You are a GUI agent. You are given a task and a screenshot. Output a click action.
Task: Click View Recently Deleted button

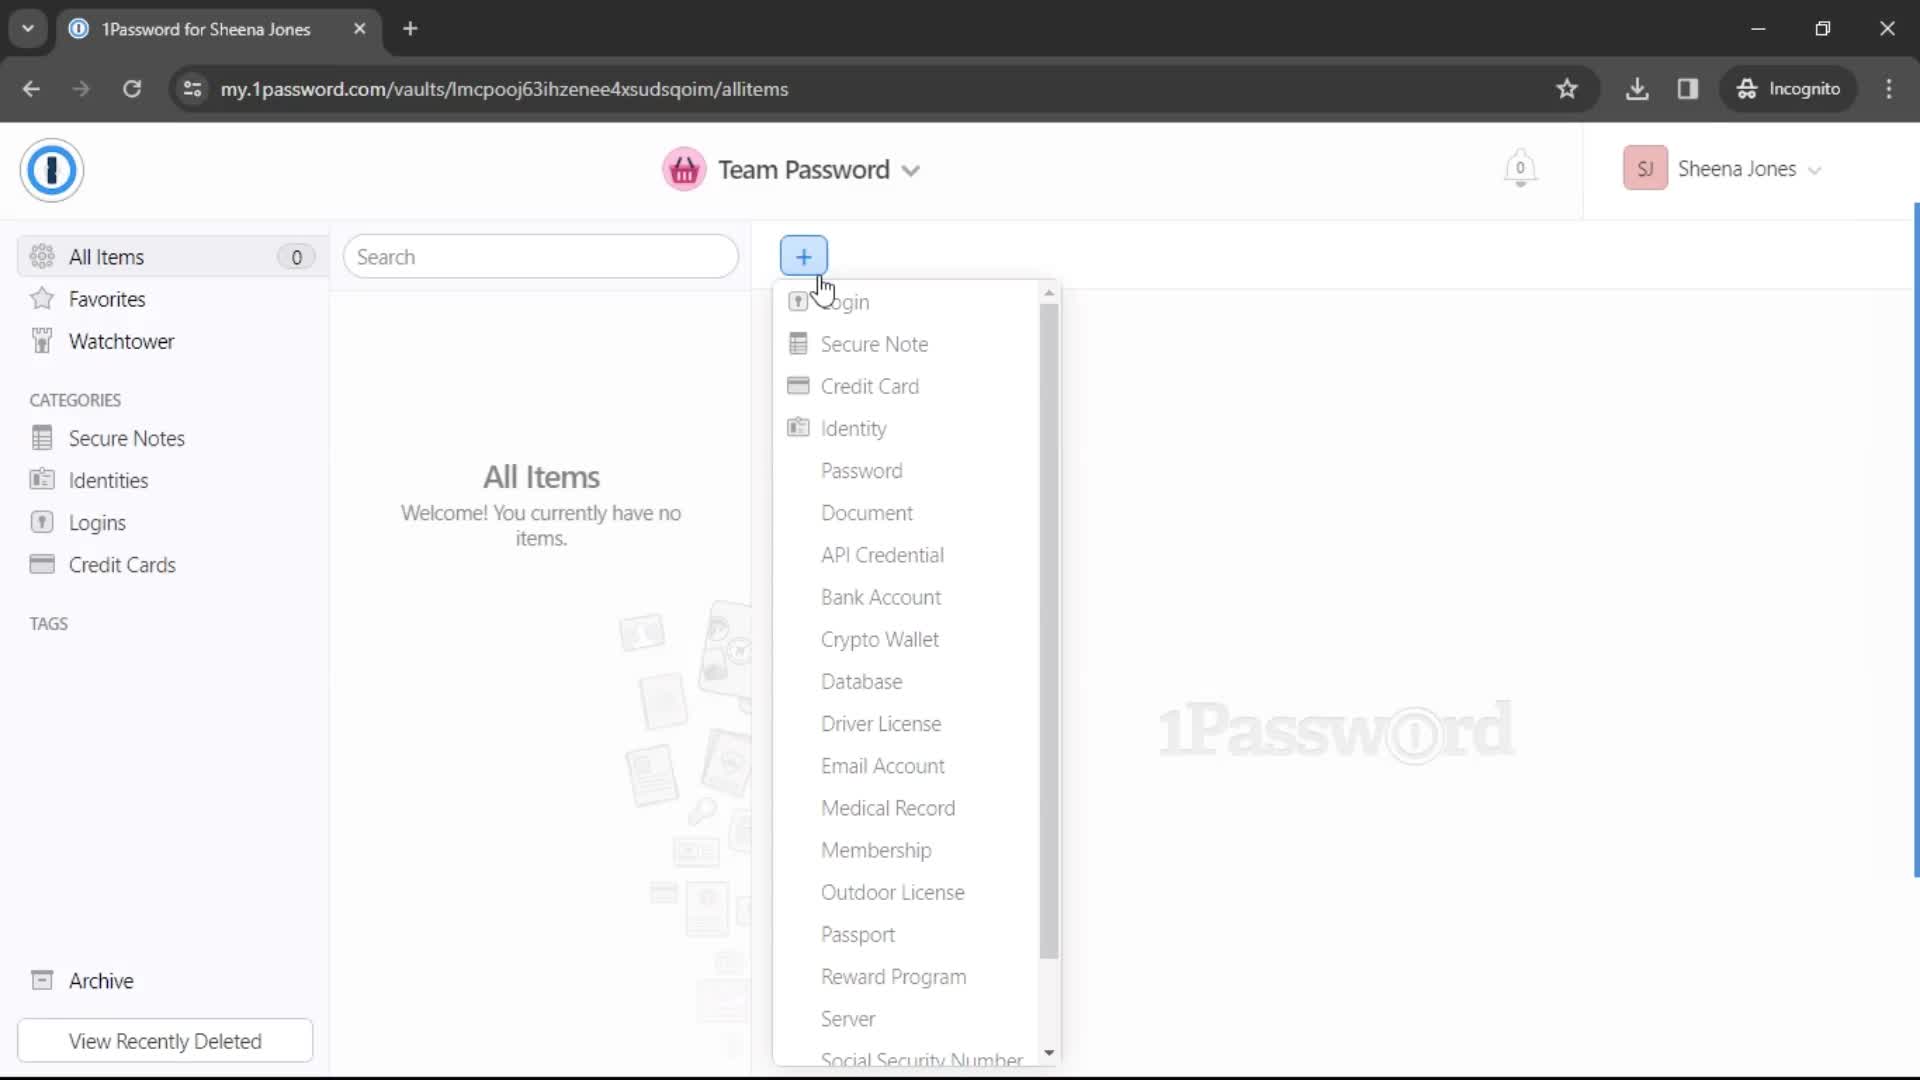pos(166,1040)
